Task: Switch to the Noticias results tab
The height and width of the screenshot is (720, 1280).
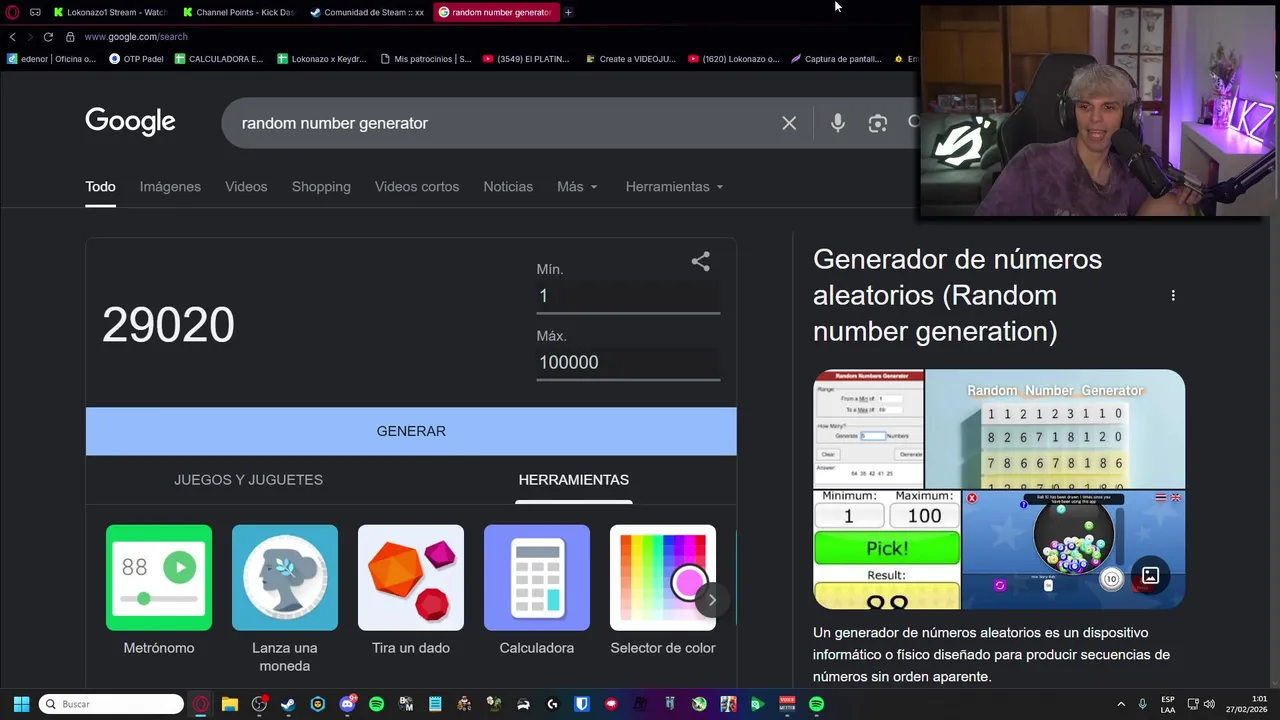Action: coord(508,187)
